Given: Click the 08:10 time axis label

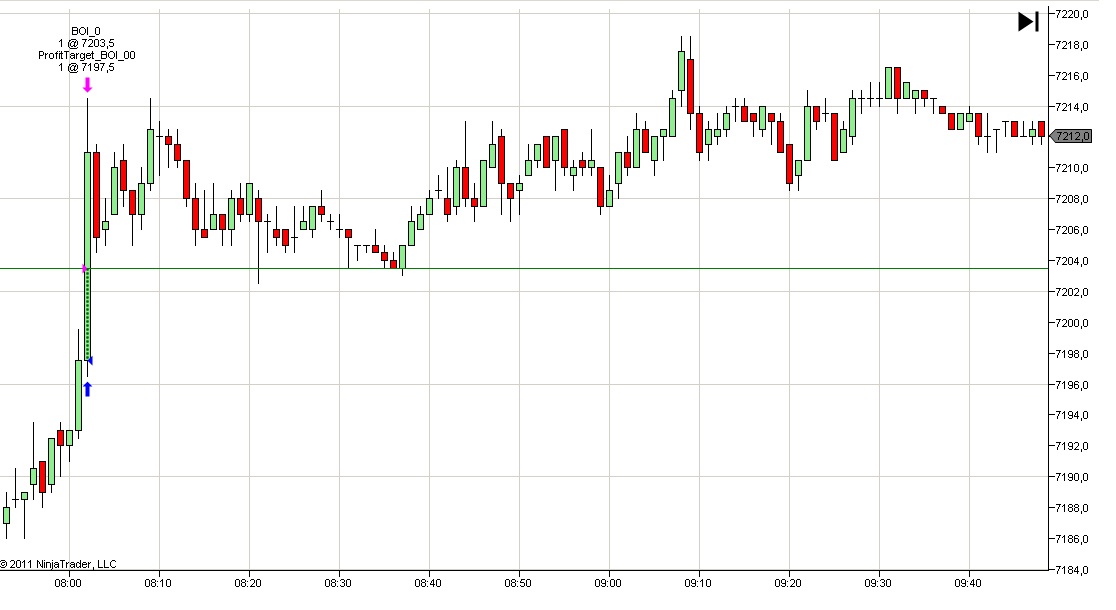Looking at the screenshot, I should [x=158, y=583].
